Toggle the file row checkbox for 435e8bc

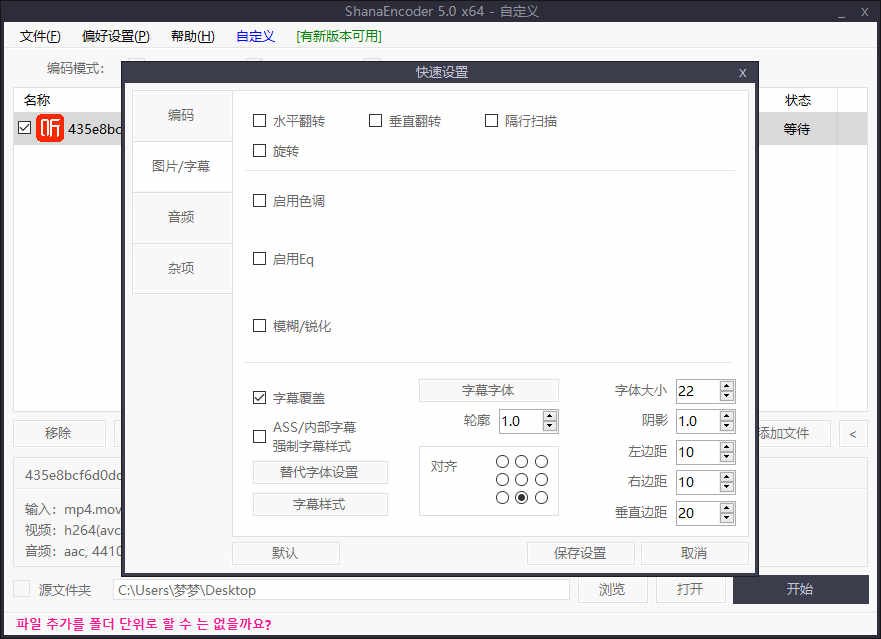point(24,128)
